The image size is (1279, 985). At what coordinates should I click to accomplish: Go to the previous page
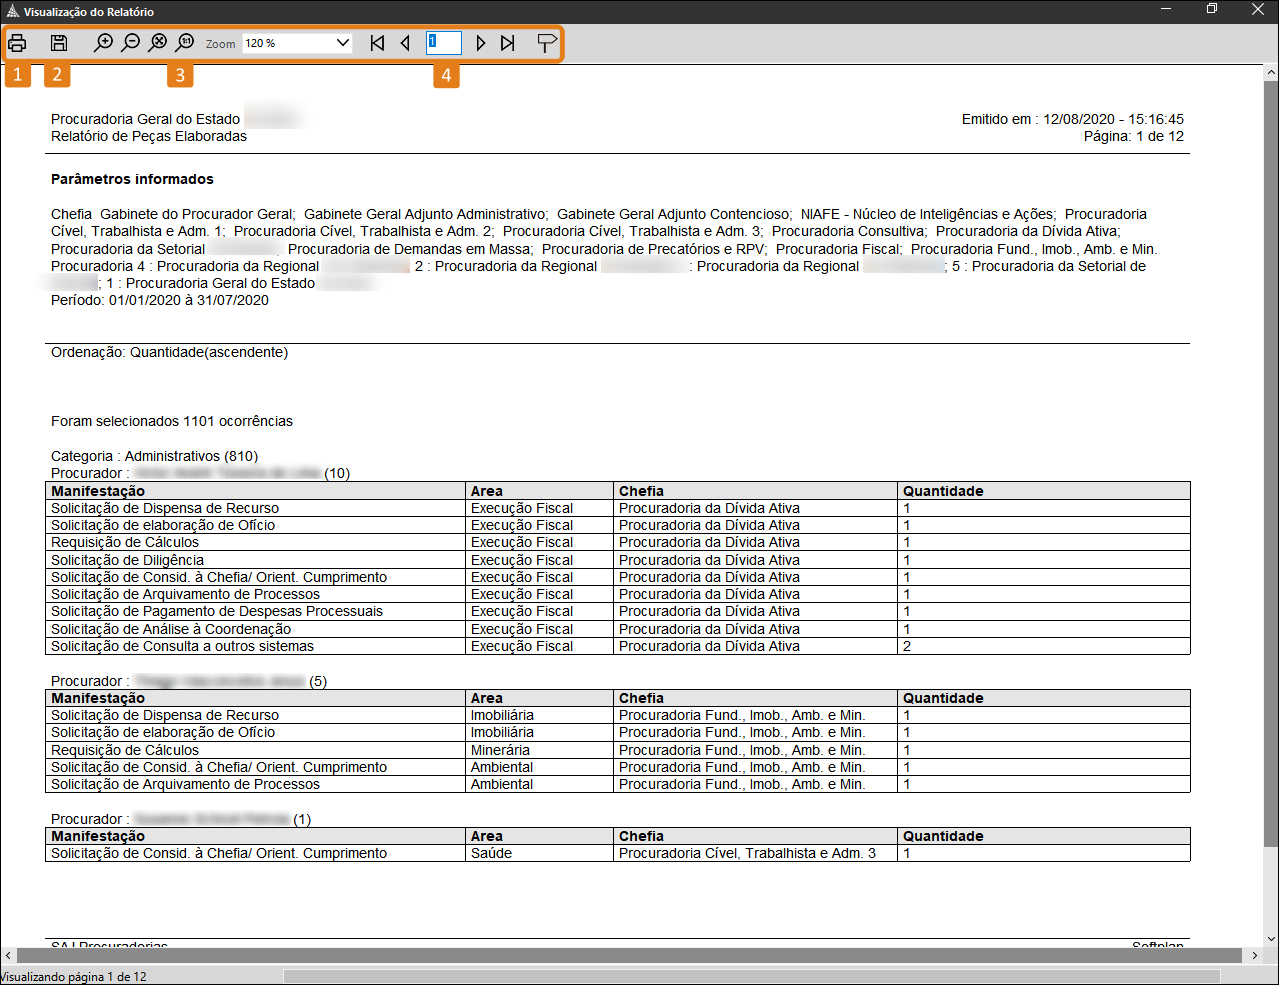click(405, 43)
